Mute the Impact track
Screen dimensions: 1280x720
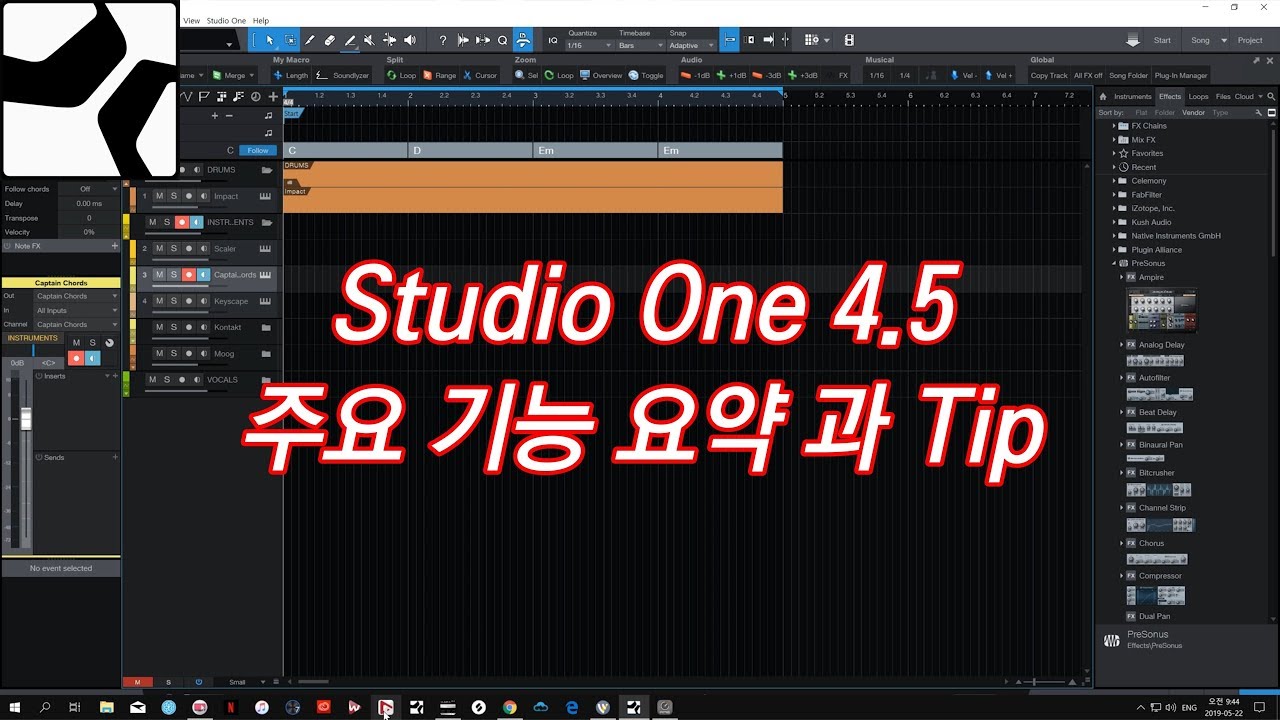159,196
